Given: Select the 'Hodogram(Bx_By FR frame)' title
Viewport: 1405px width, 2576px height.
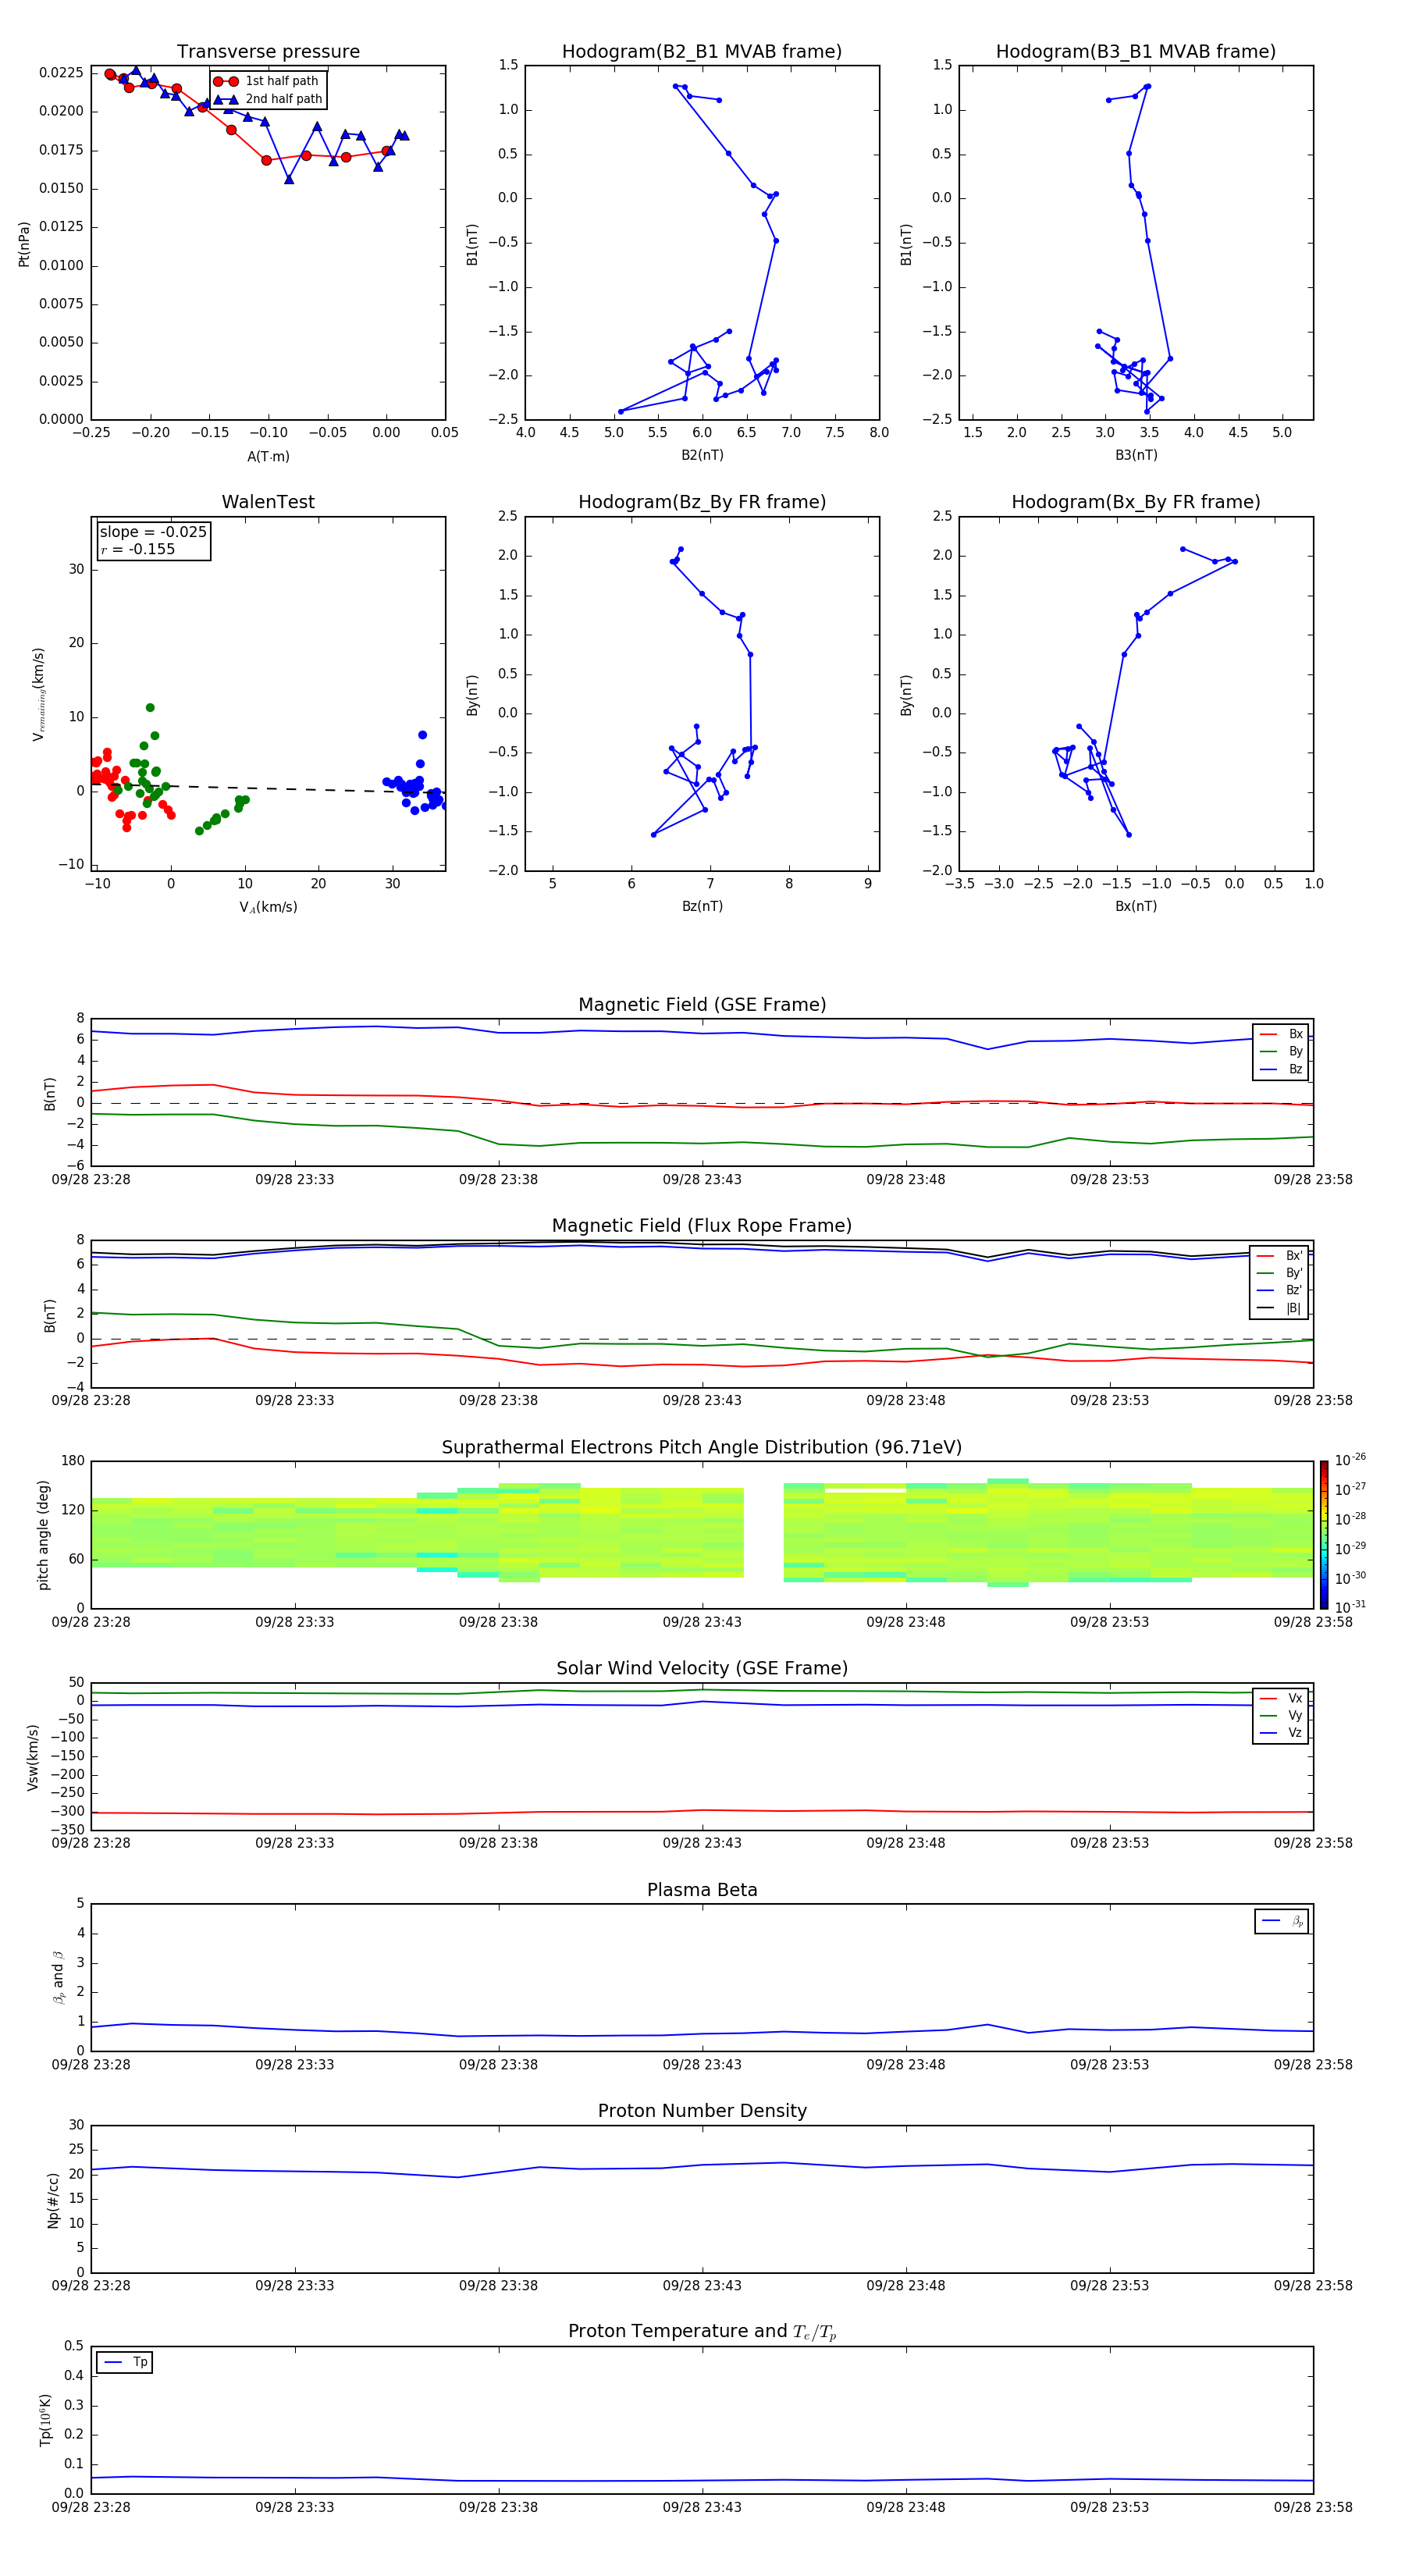Looking at the screenshot, I should [x=1136, y=502].
